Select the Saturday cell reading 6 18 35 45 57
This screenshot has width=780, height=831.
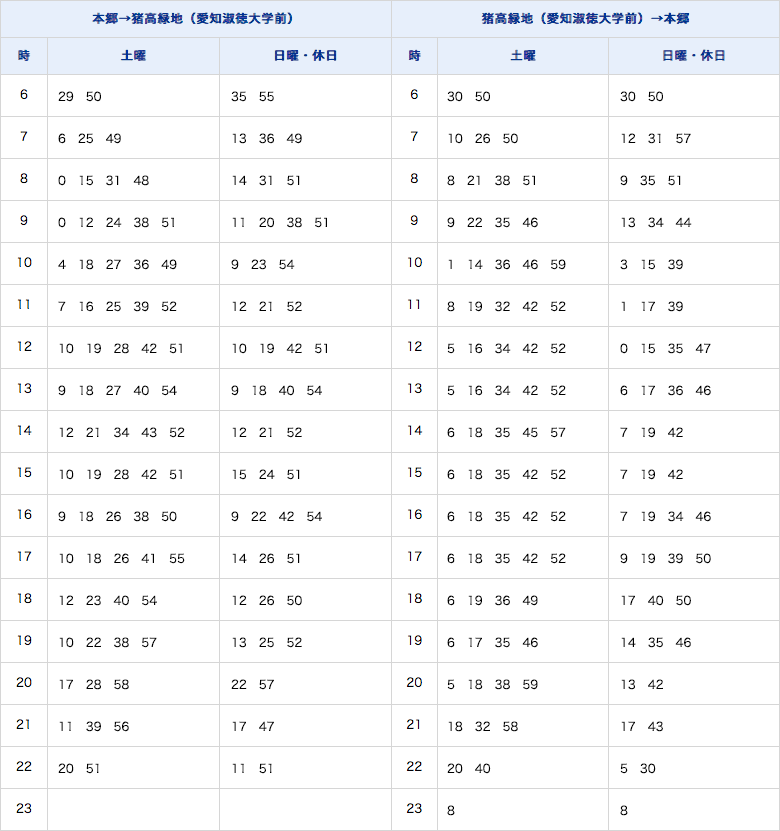click(x=523, y=433)
